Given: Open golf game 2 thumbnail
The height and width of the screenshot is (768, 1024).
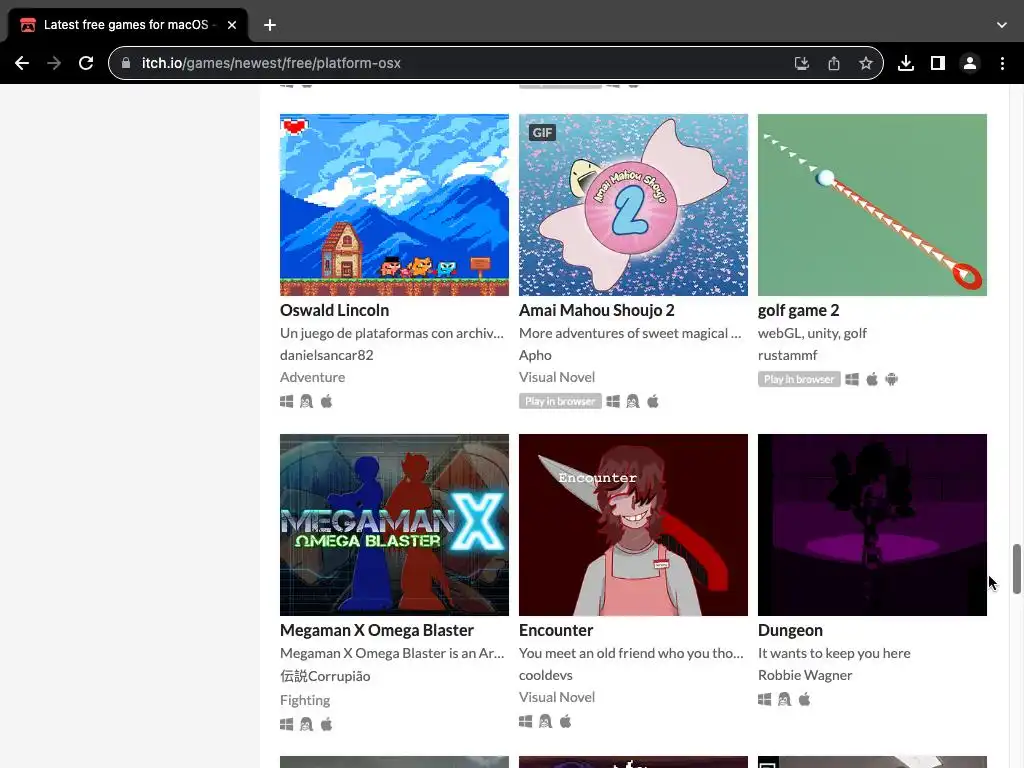Looking at the screenshot, I should tap(872, 205).
